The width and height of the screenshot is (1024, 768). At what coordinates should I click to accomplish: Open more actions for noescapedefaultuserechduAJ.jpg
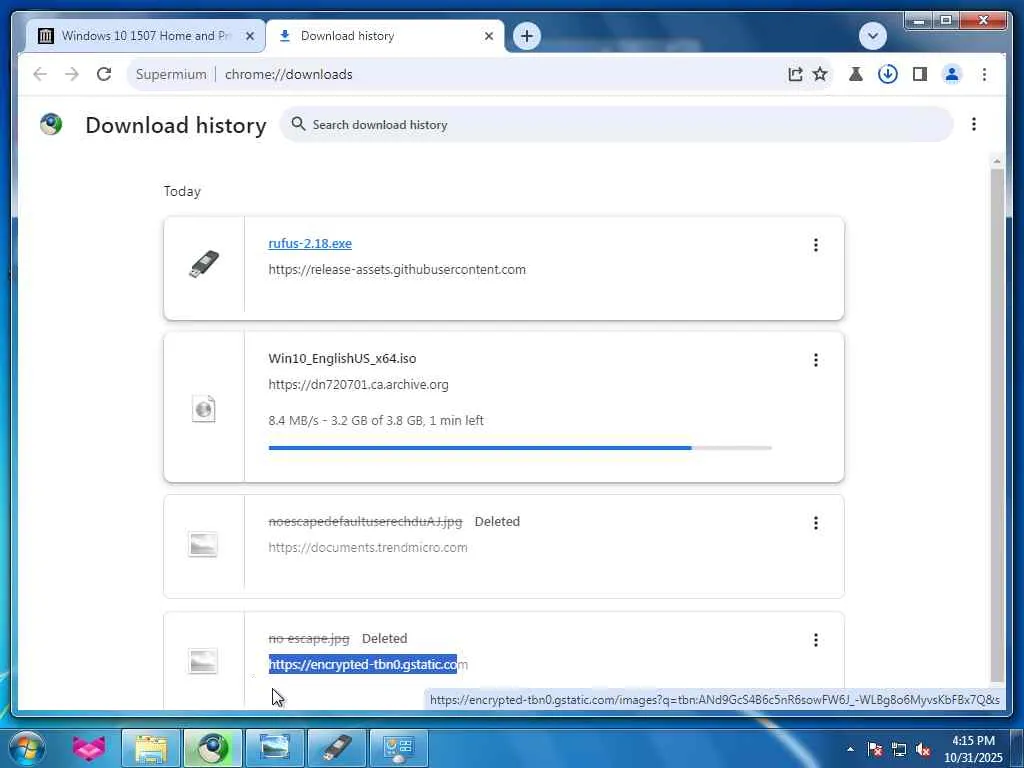point(816,522)
